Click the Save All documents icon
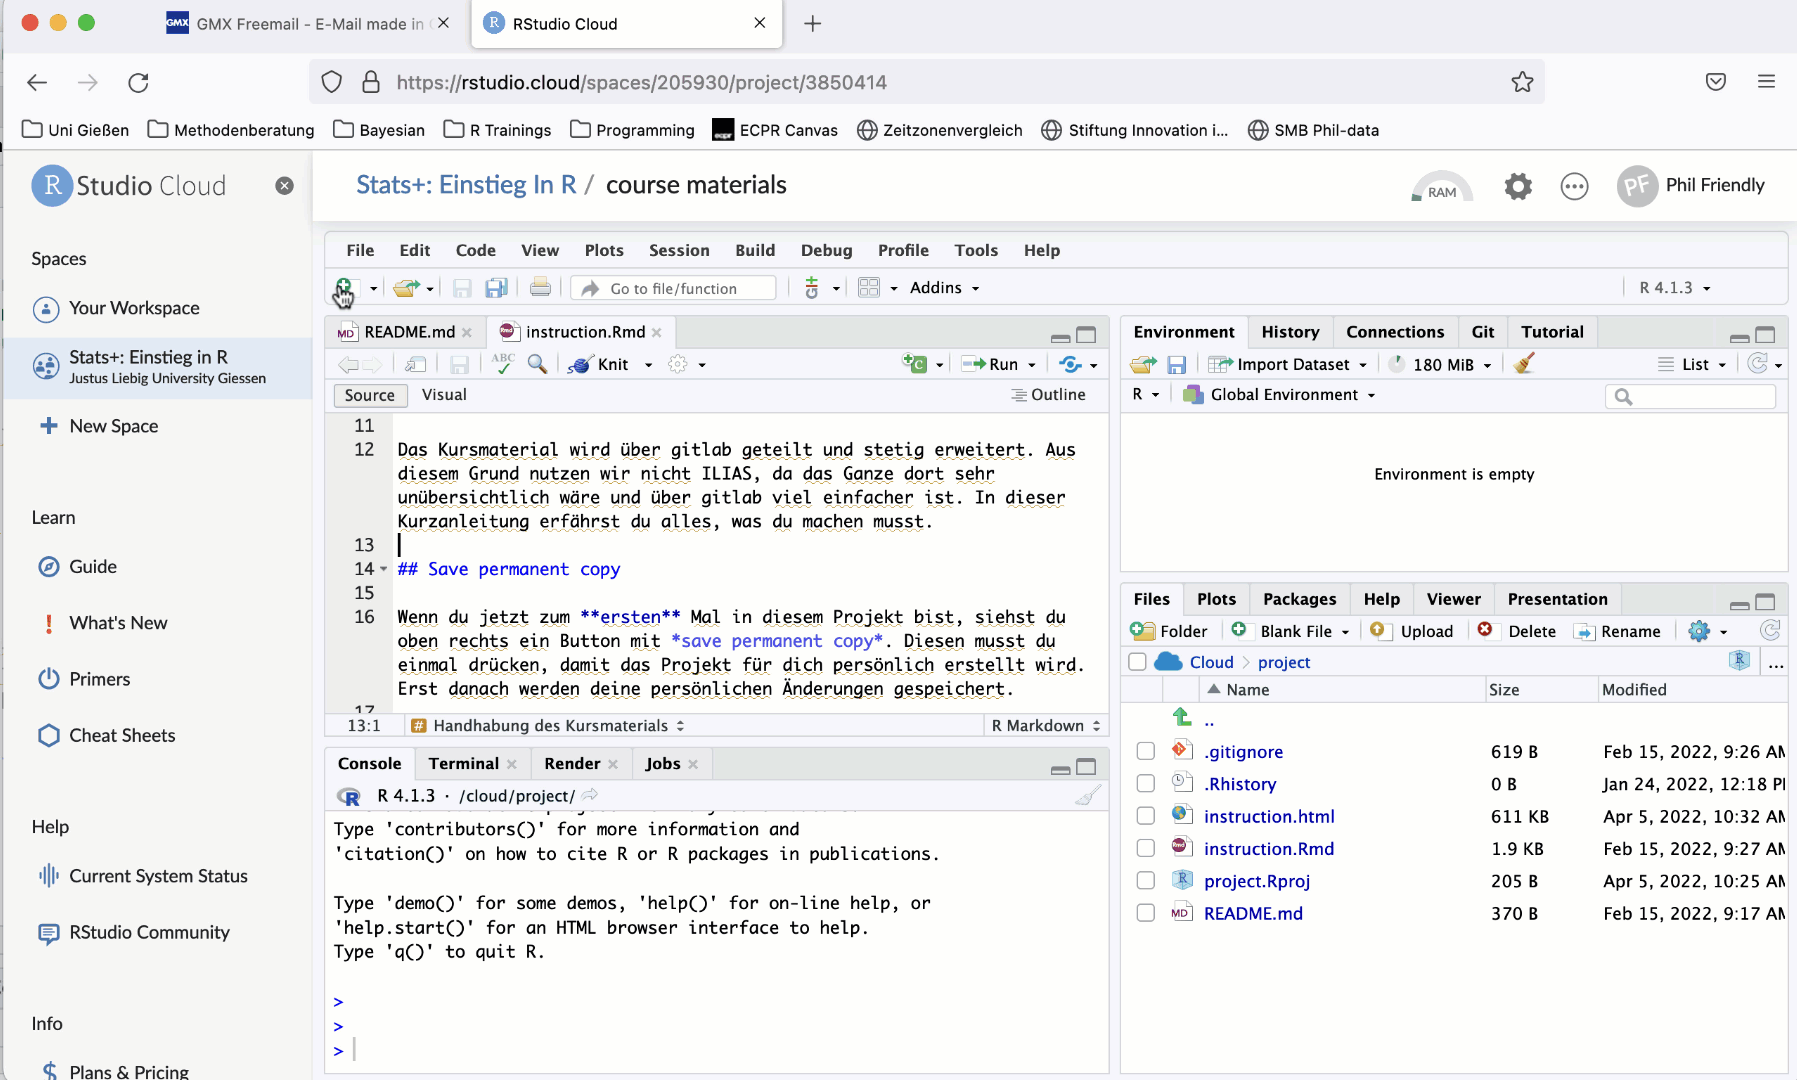1797x1080 pixels. [496, 288]
